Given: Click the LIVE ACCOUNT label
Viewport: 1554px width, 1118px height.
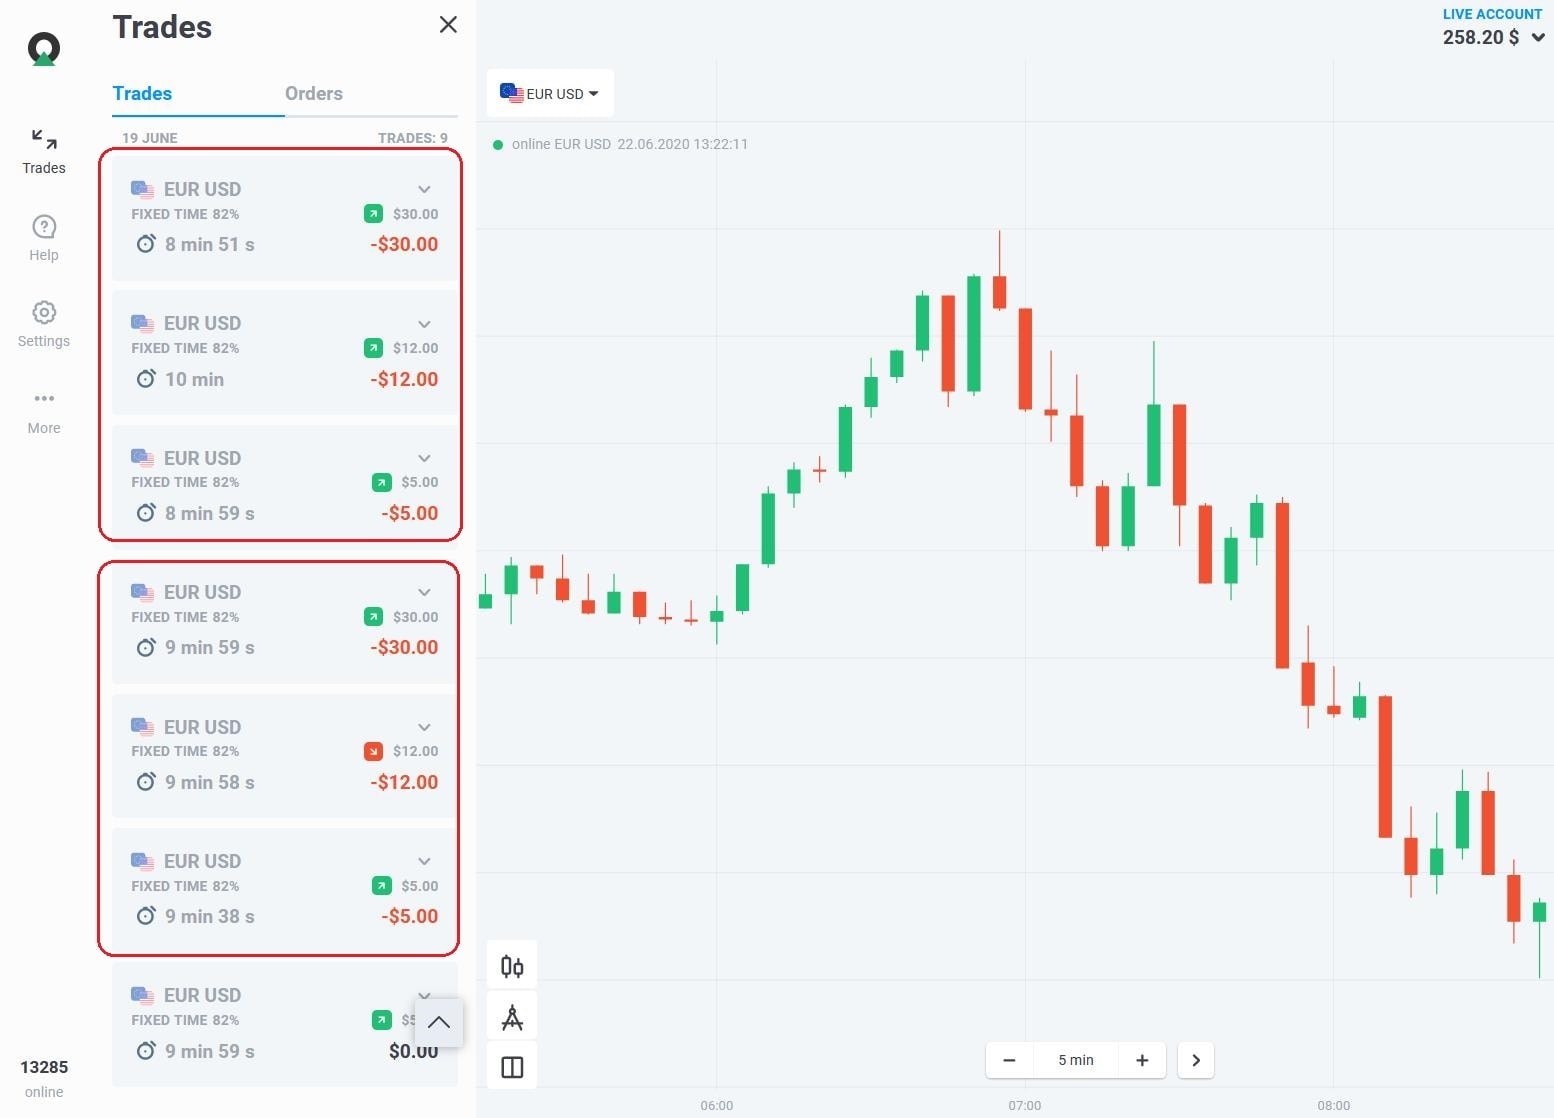Looking at the screenshot, I should (1492, 14).
